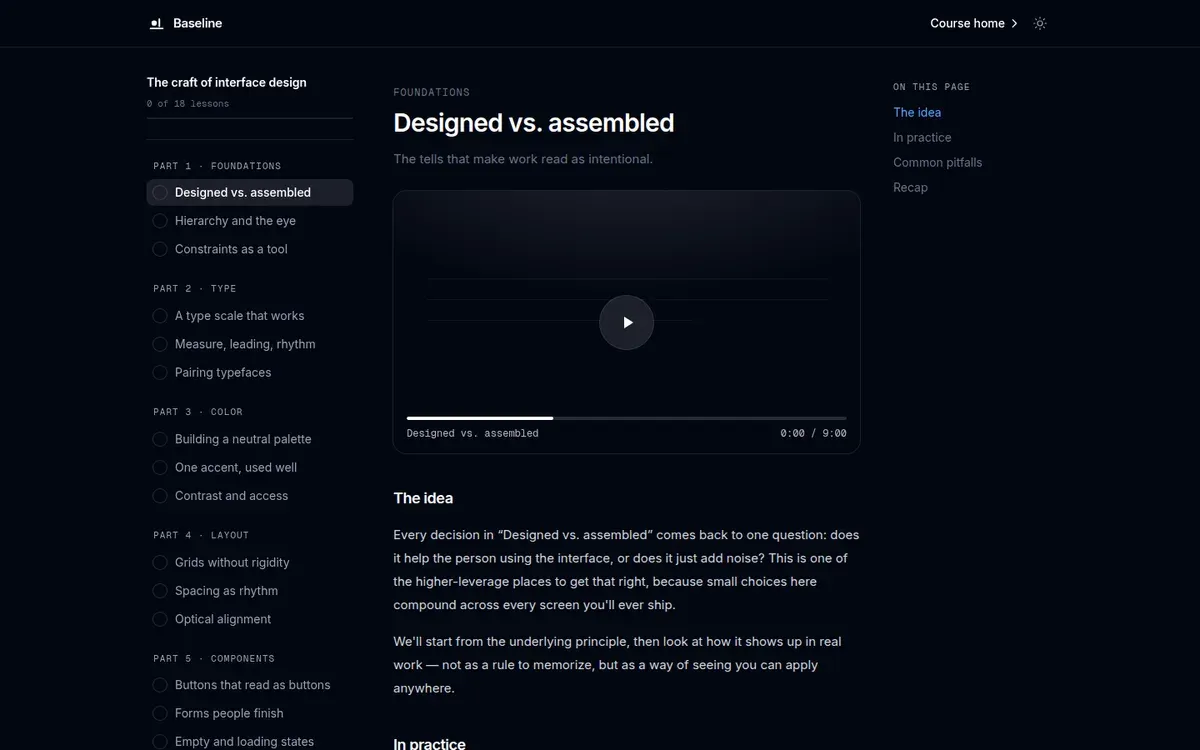Open Grids without rigidity lesson

coord(250,562)
